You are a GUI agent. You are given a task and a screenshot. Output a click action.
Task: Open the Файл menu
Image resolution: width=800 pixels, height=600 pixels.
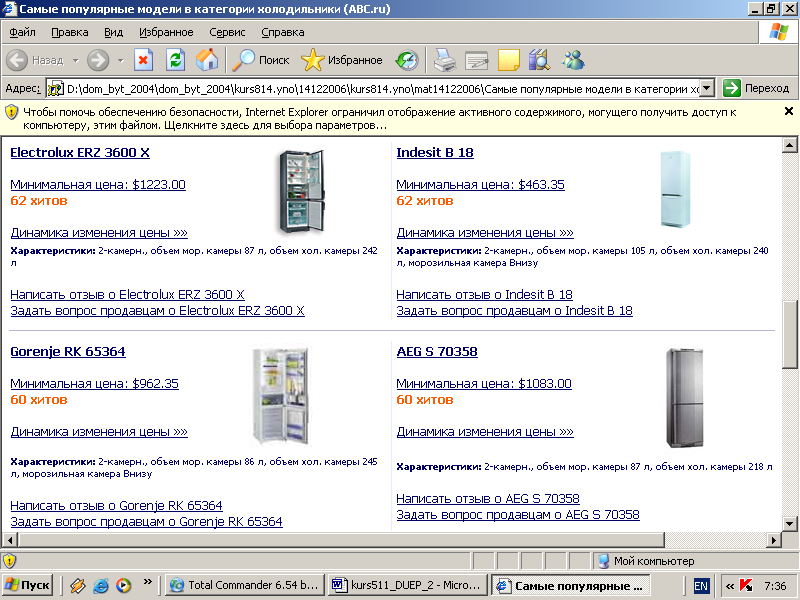(x=22, y=32)
